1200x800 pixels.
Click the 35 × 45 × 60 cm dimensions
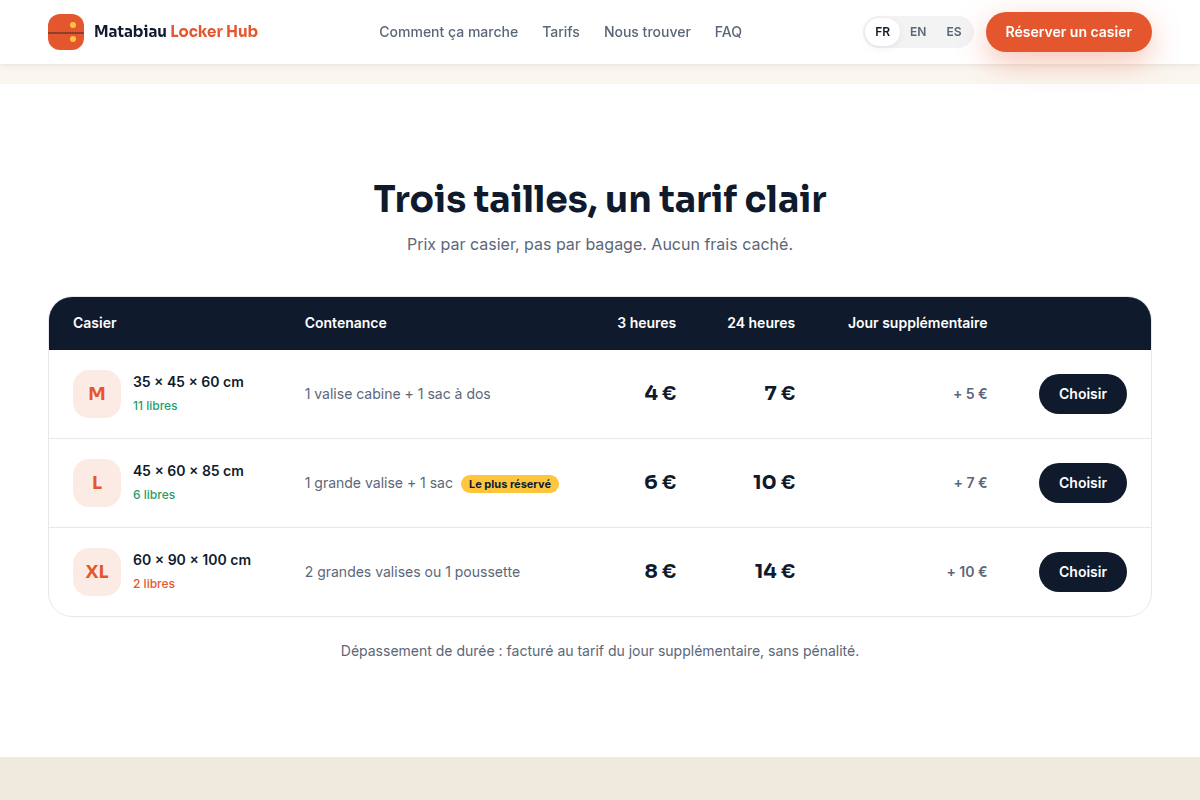pyautogui.click(x=188, y=382)
